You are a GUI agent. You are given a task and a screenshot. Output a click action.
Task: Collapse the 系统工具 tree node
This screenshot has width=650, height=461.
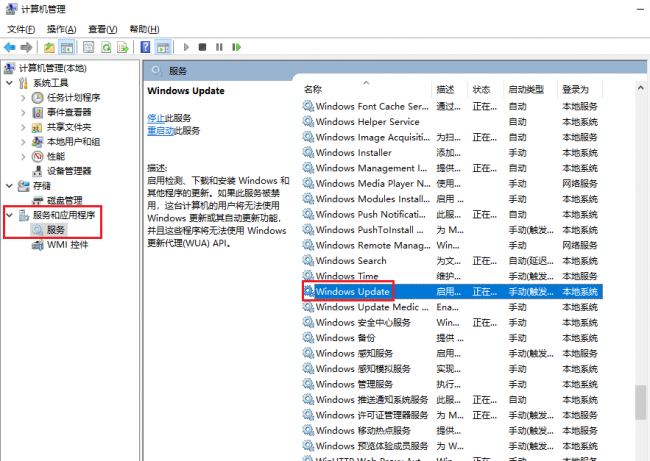10,83
